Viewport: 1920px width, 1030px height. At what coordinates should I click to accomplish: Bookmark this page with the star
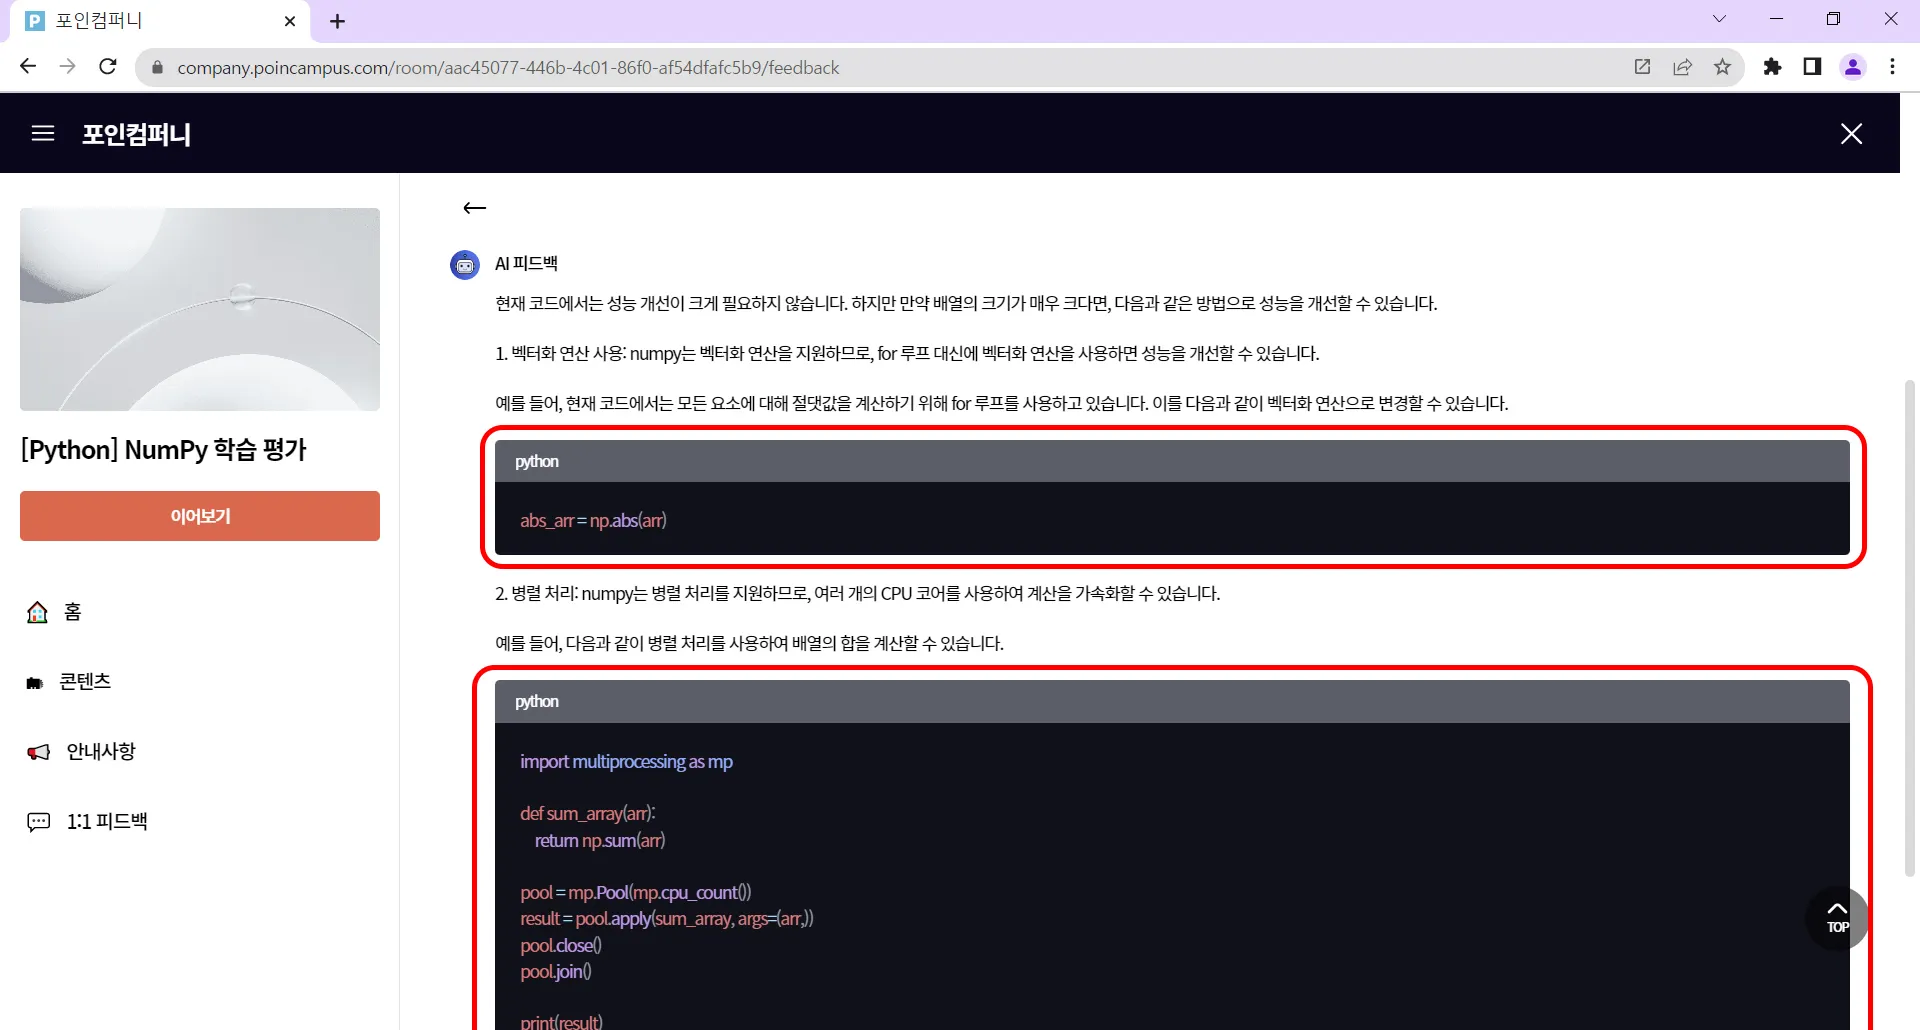1722,67
